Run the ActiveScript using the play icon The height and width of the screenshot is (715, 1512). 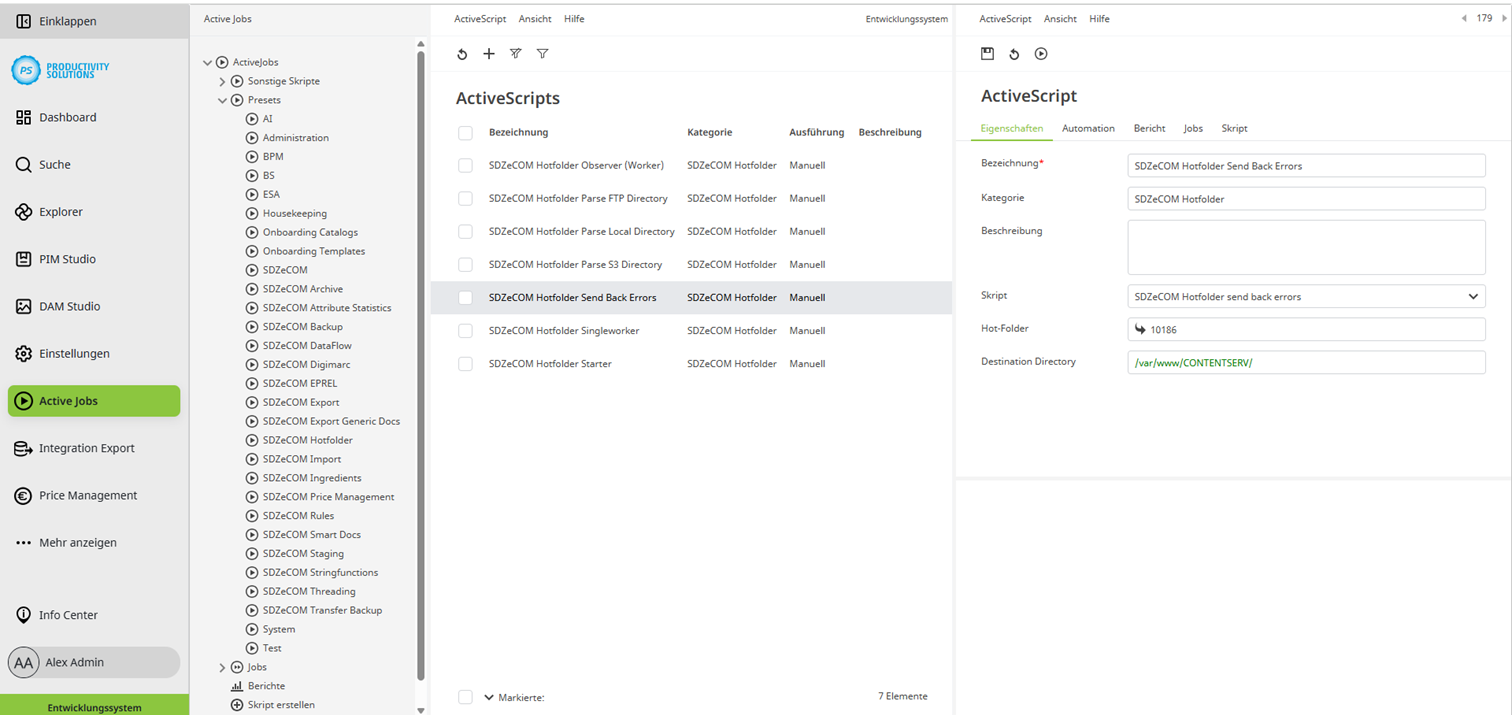(x=1040, y=54)
